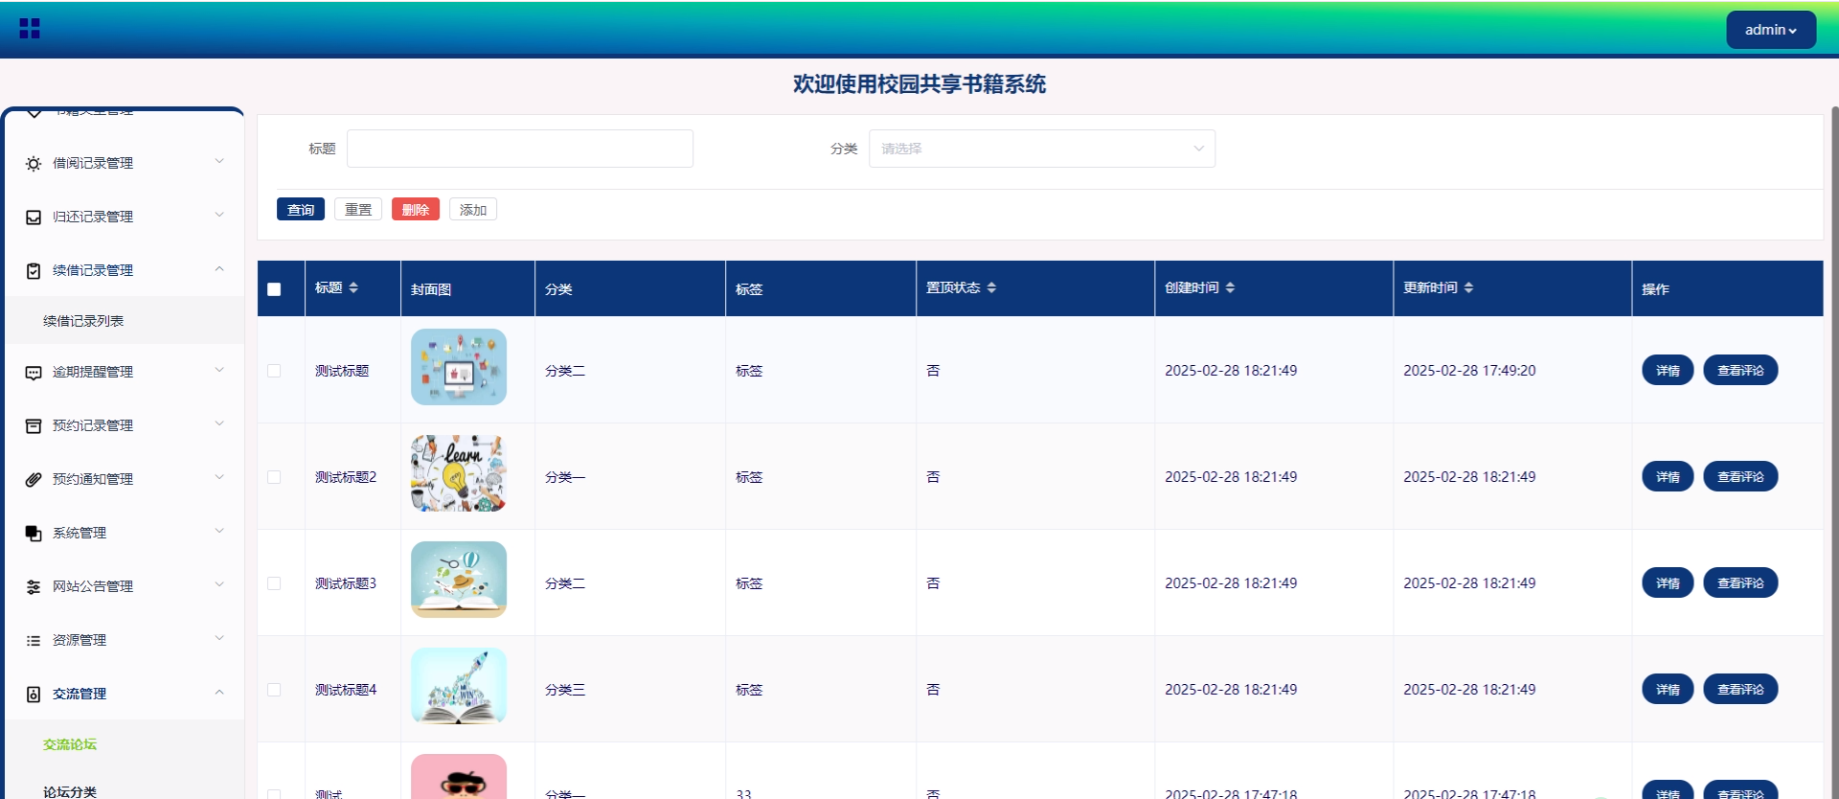Select the 系统管理 menu label
This screenshot has width=1839, height=799.
[80, 533]
